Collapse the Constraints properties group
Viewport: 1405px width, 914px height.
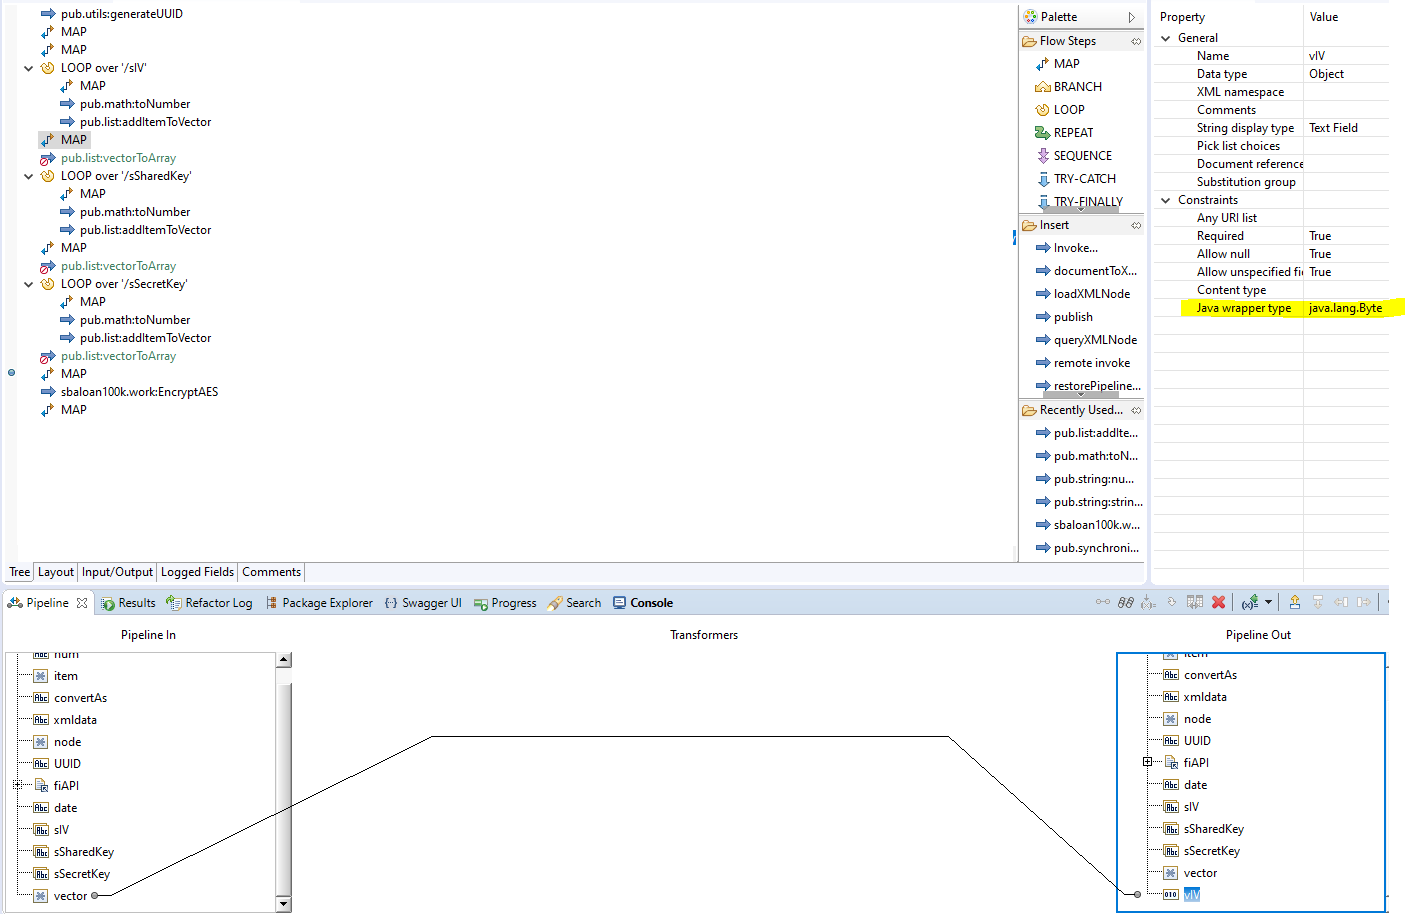click(x=1166, y=200)
